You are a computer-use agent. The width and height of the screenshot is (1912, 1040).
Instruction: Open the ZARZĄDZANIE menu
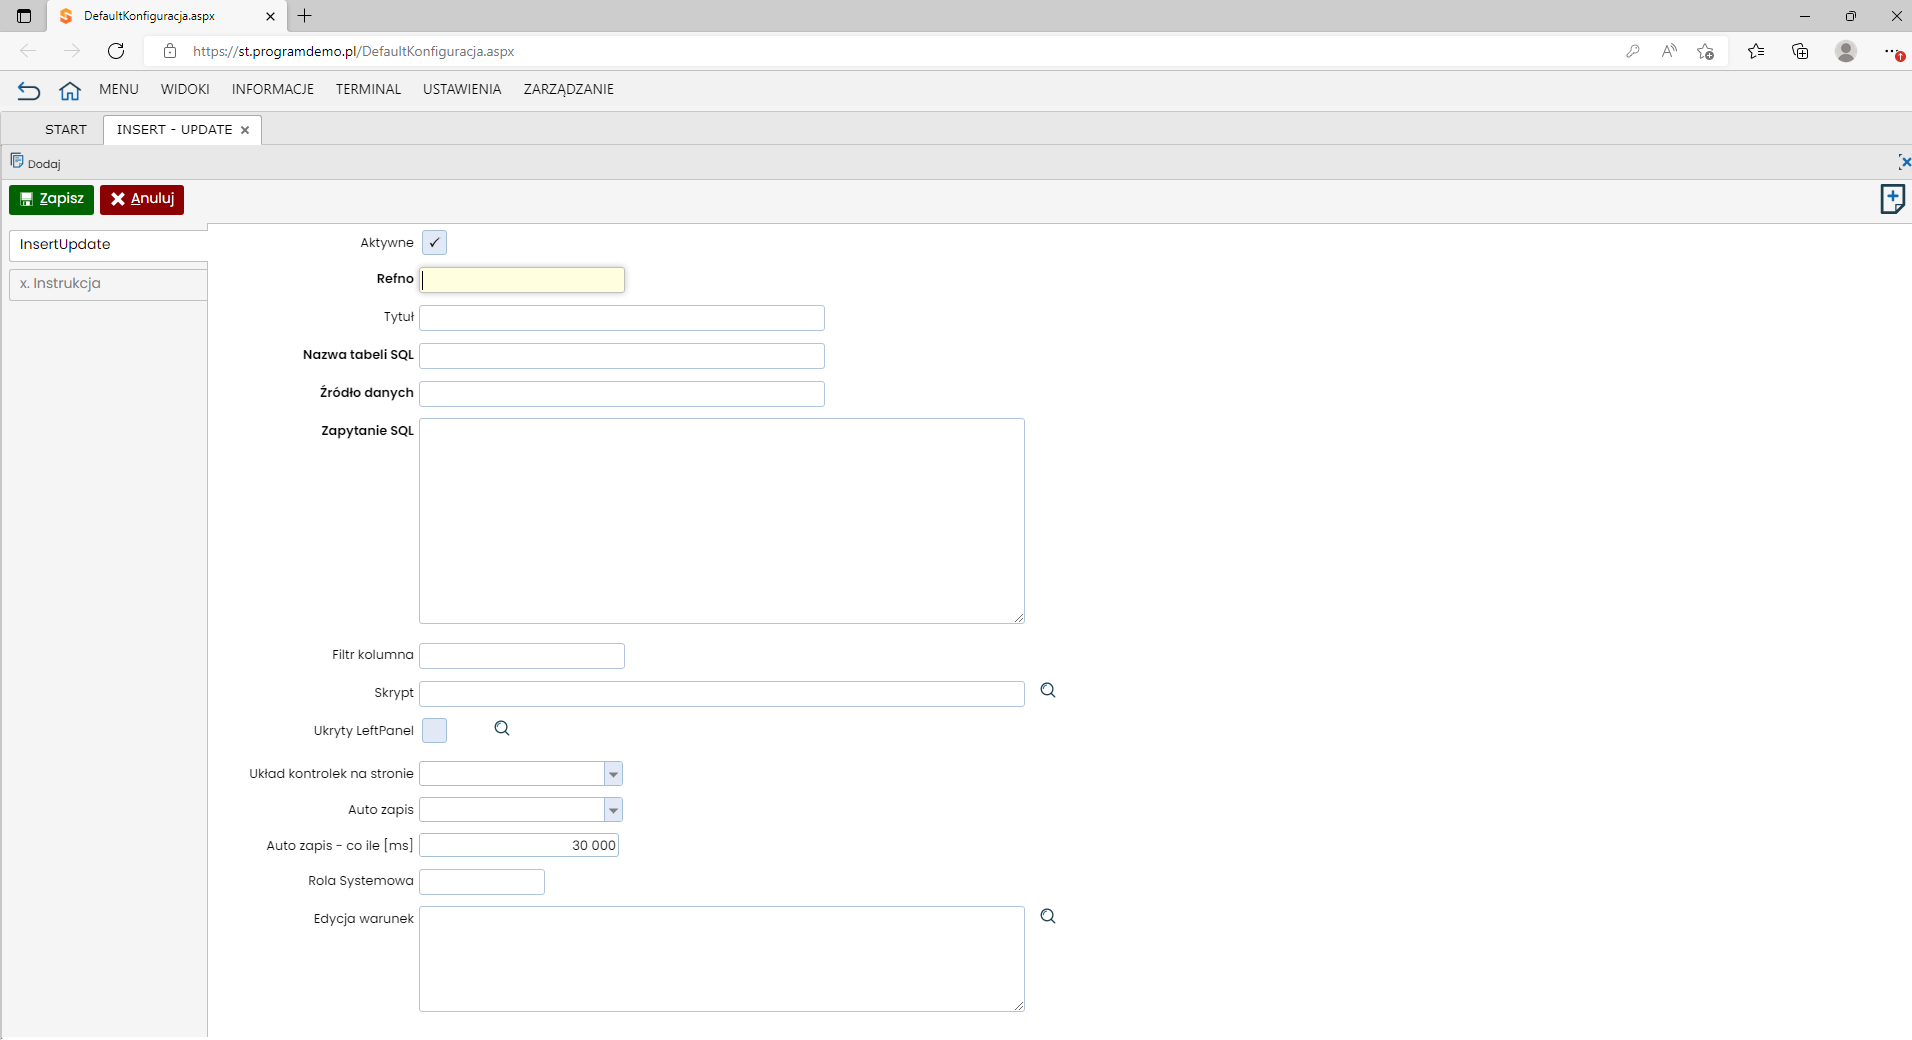tap(569, 90)
